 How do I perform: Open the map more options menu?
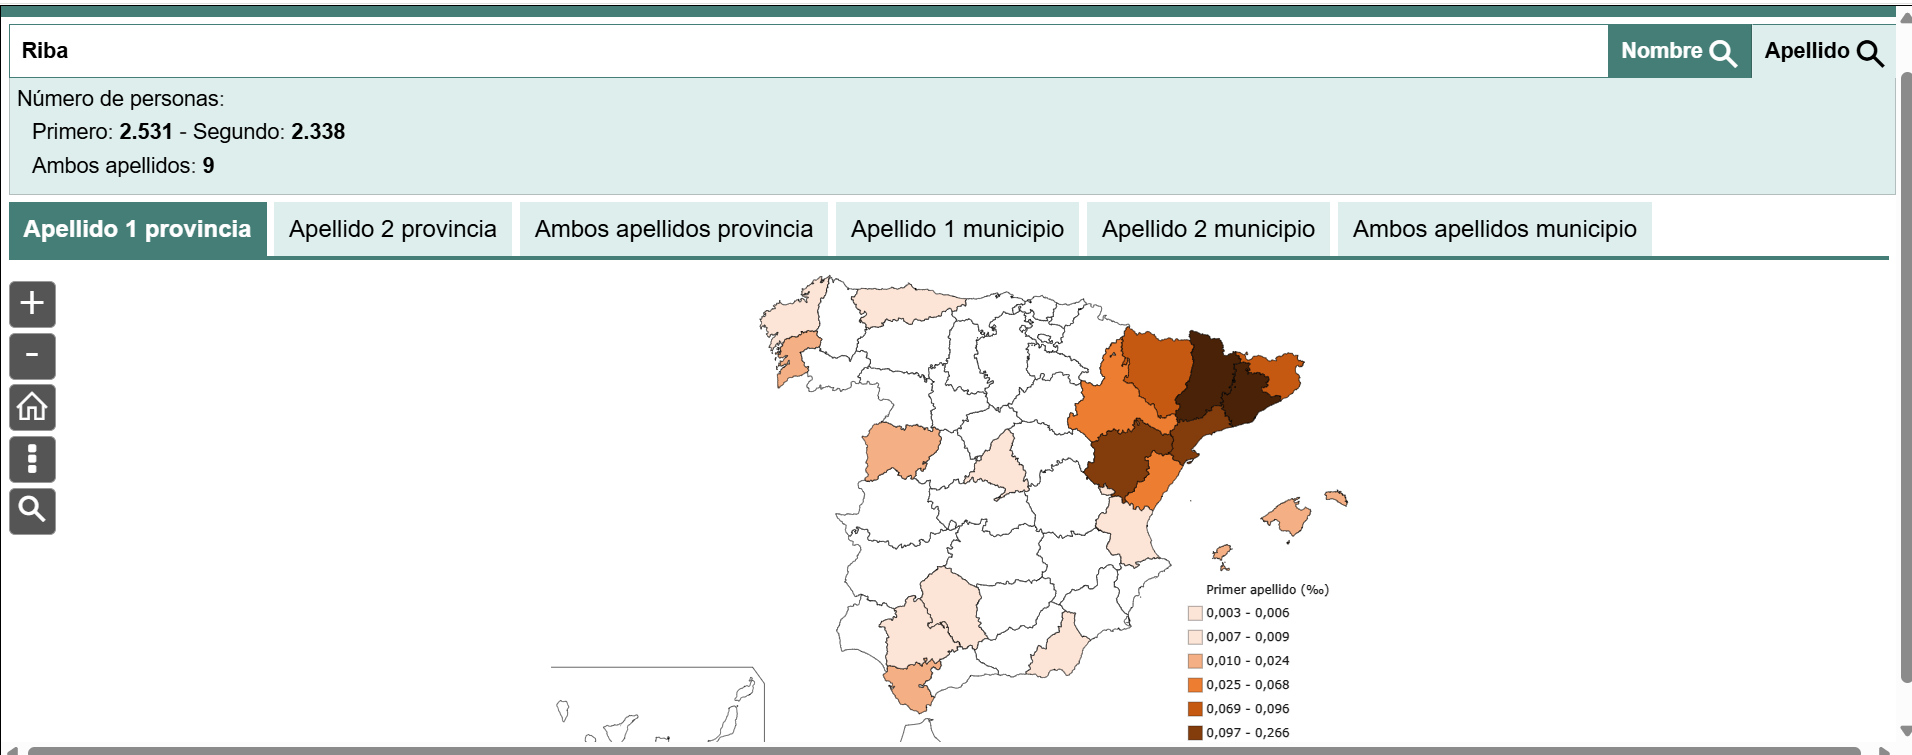[x=32, y=460]
